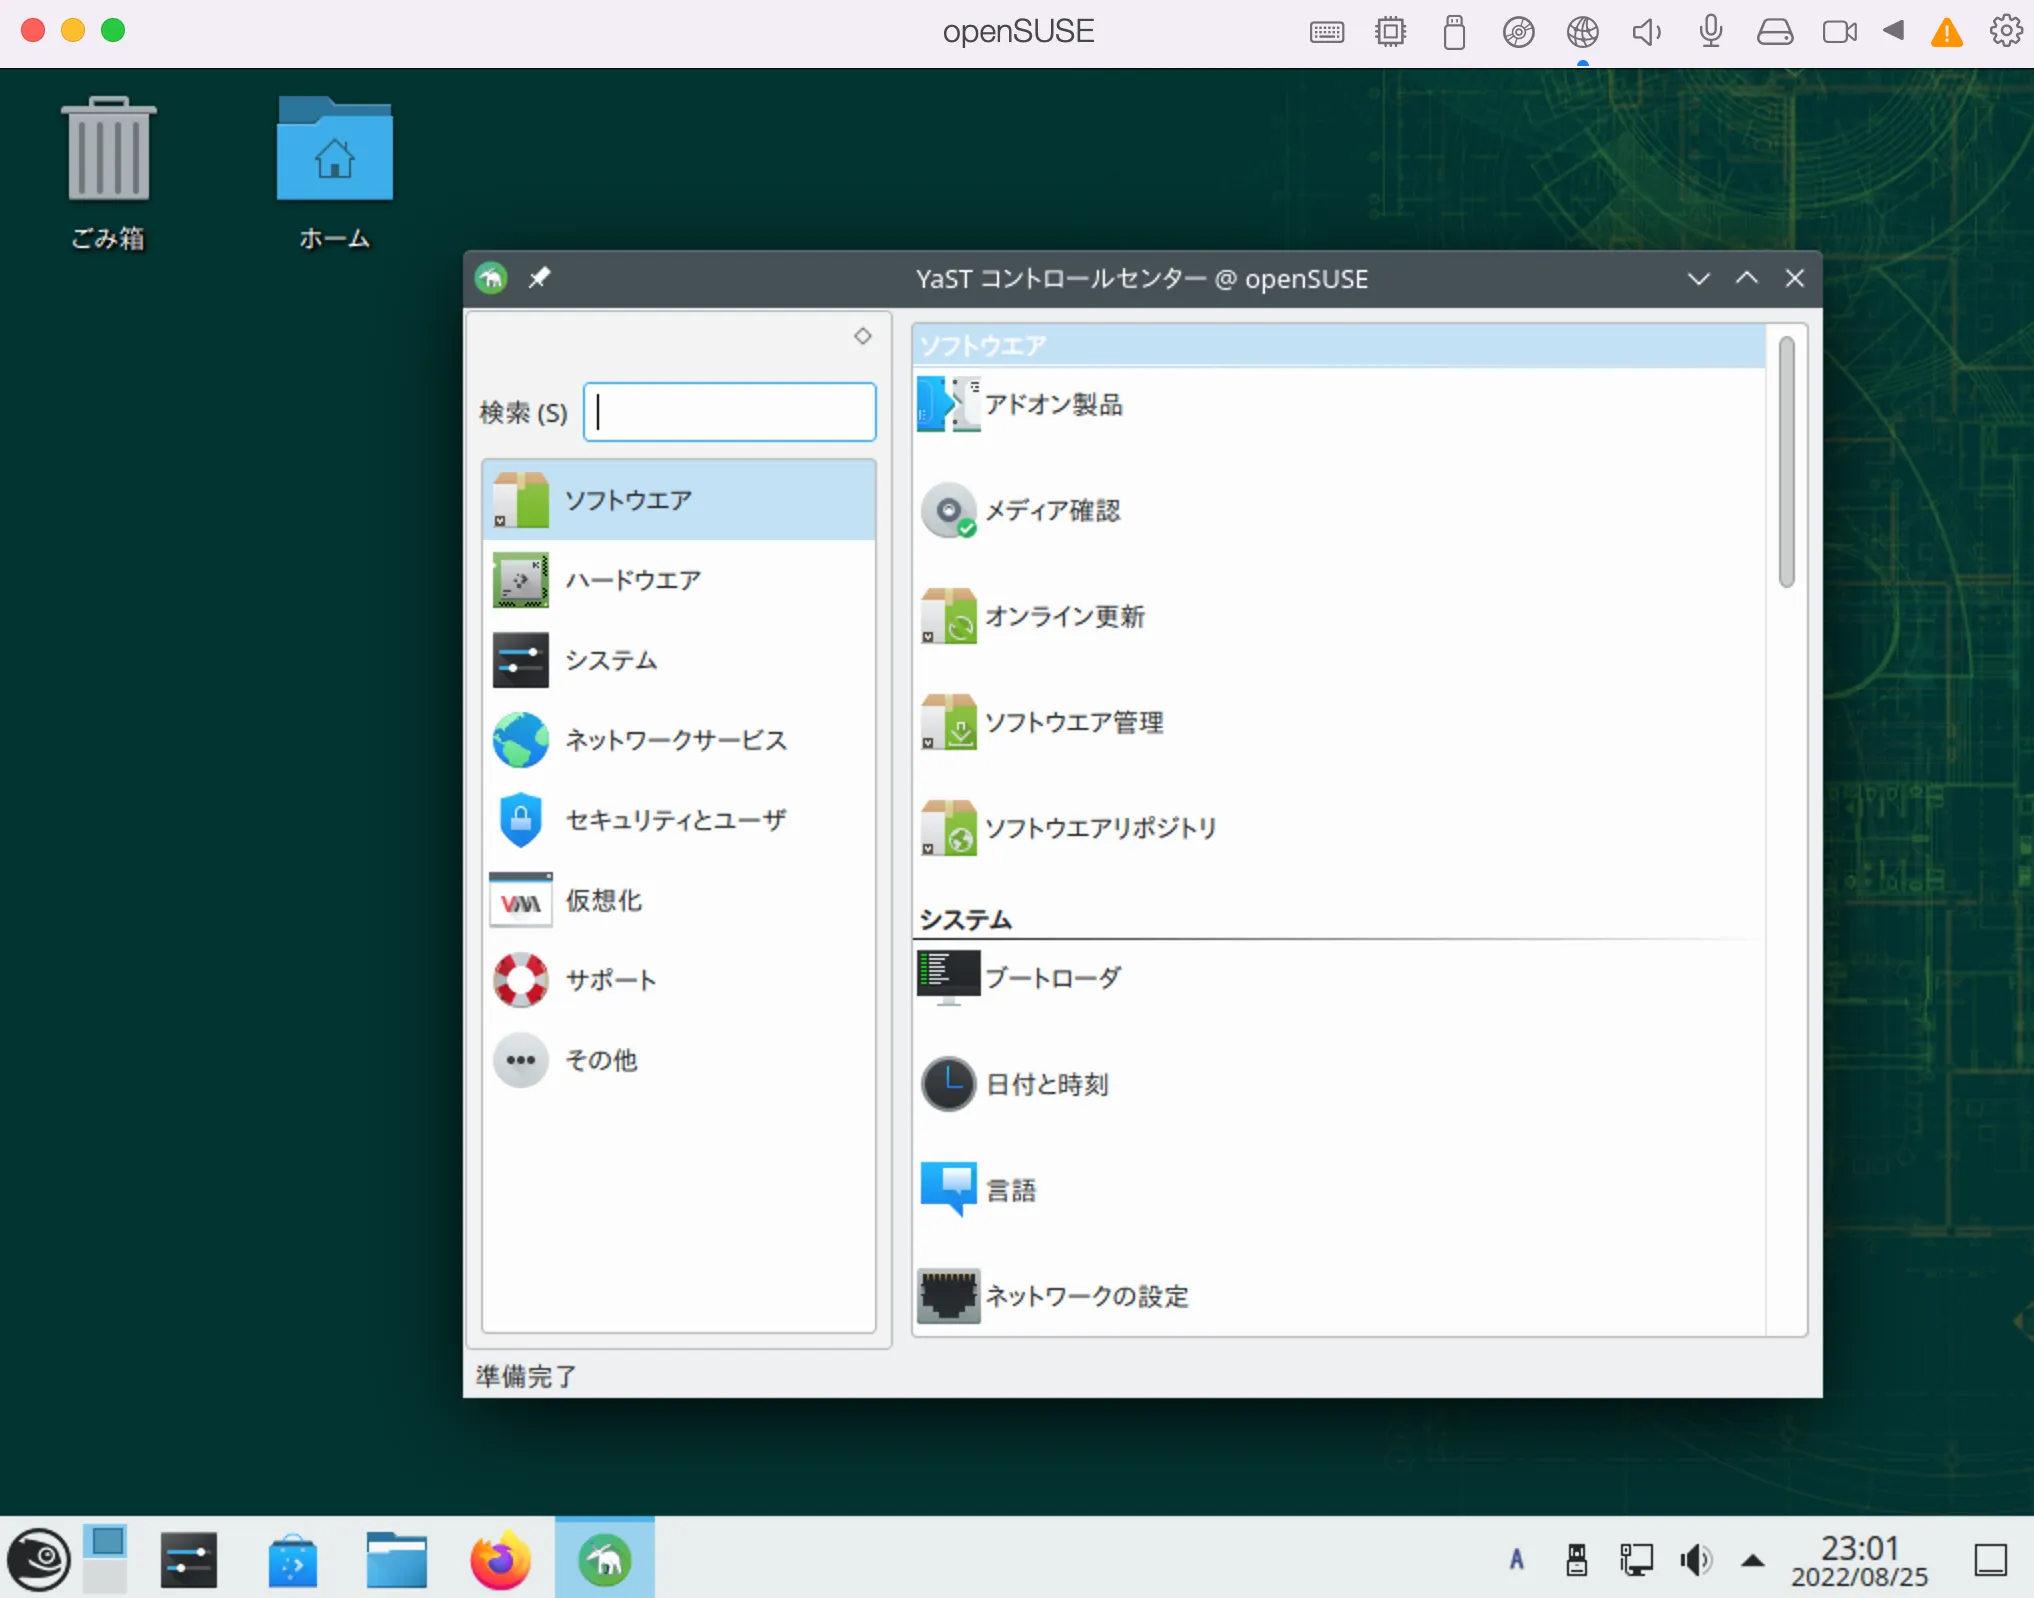Open the 言語 language module
This screenshot has height=1598, width=2034.
coord(1010,1191)
